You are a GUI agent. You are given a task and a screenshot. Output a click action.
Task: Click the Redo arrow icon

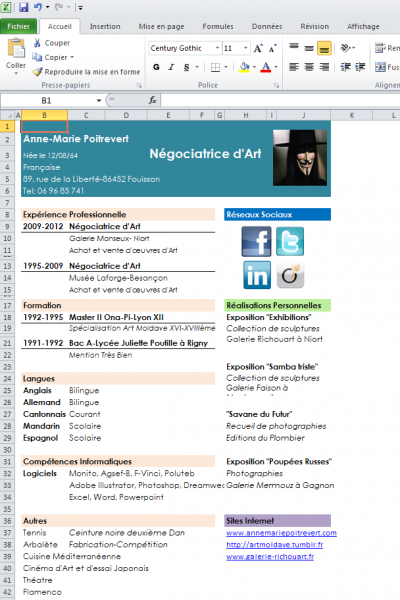(59, 7)
